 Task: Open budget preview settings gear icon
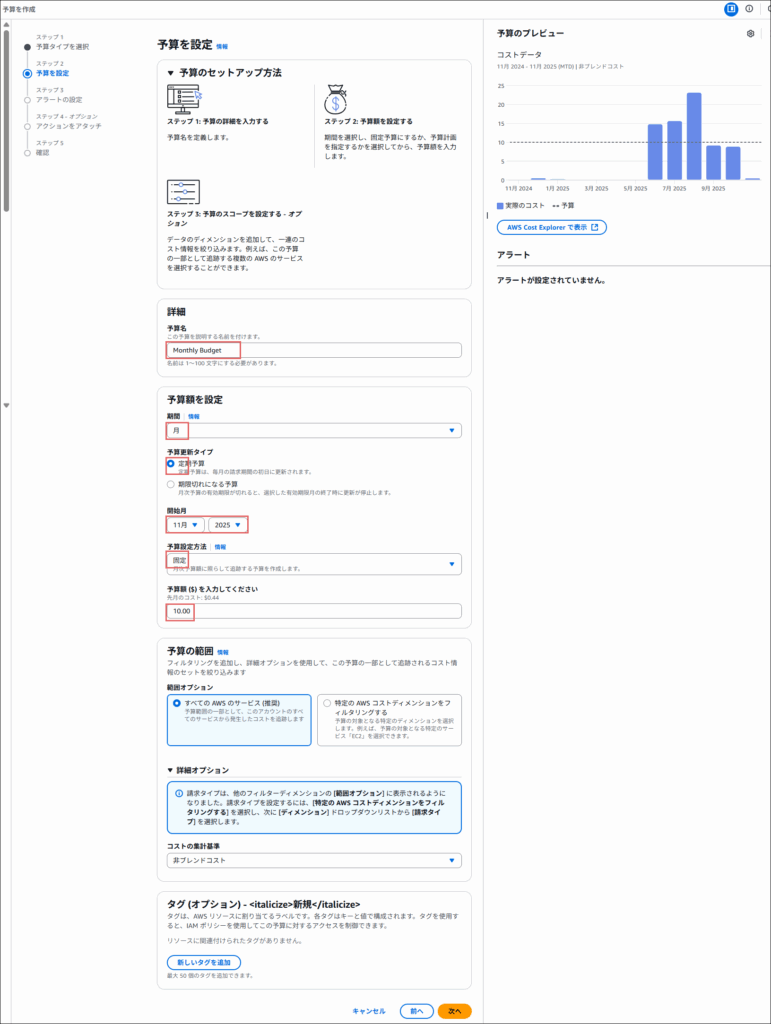click(750, 34)
